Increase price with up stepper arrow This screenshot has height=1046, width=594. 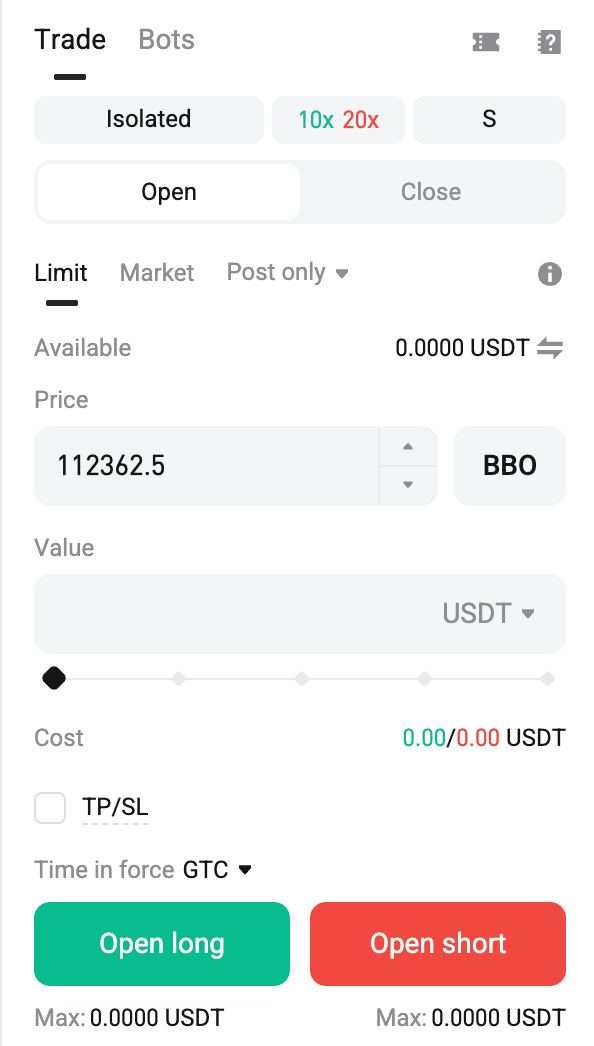pyautogui.click(x=408, y=446)
